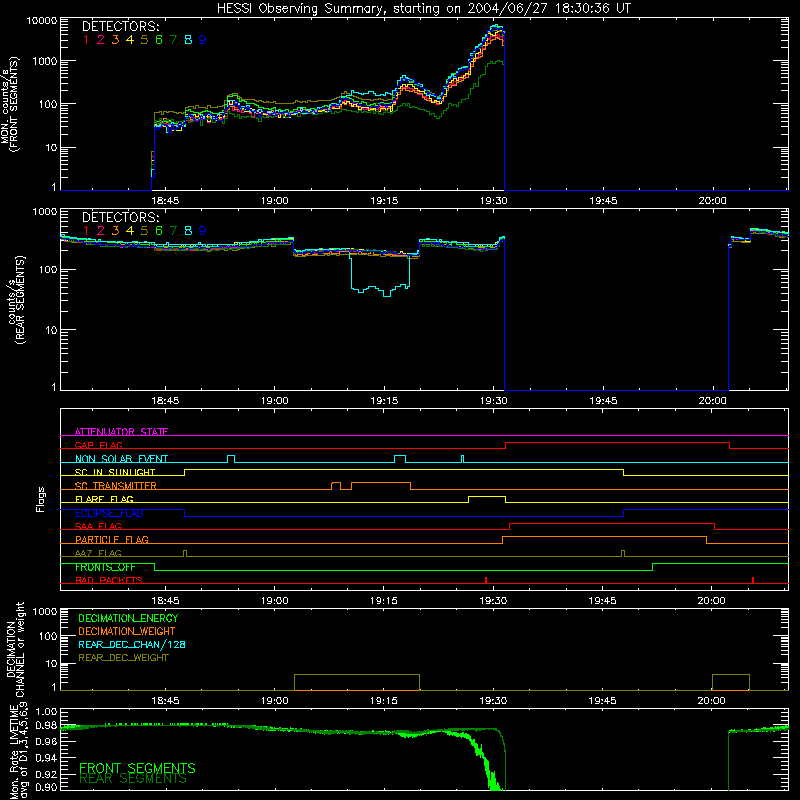Click DETECTORS: label in the front segments plot
Viewport: 800px width, 800px height.
[x=120, y=27]
